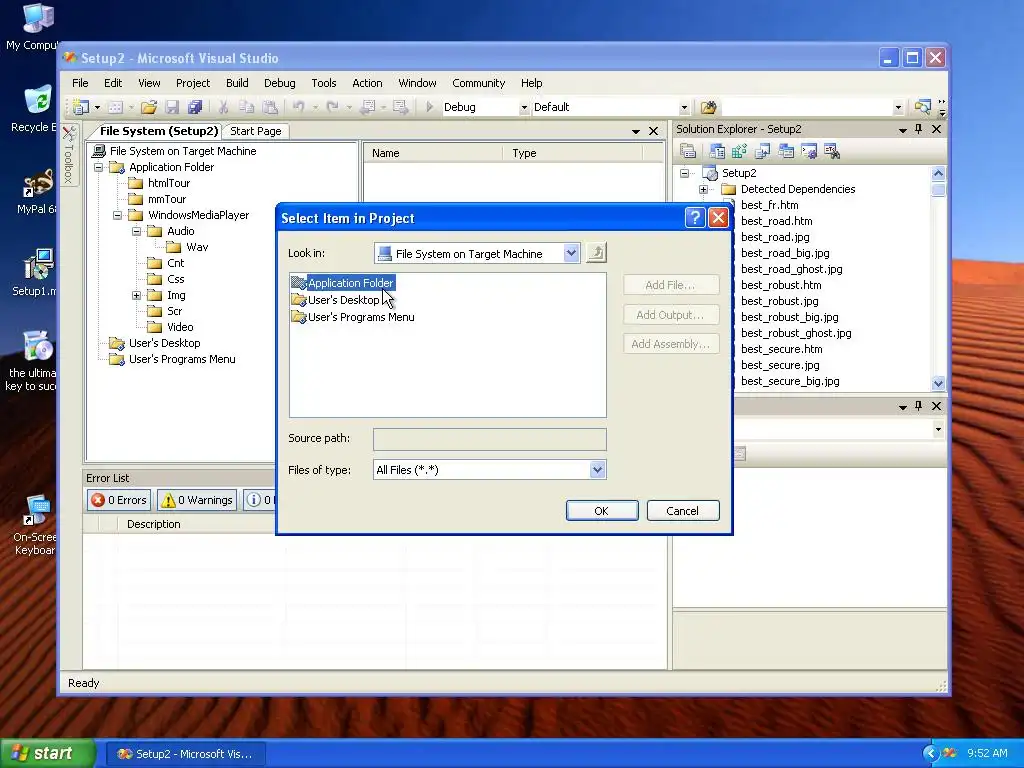Screen dimensions: 1024x768
Task: Select the htmlTour folder in tree
Action: tap(168, 183)
